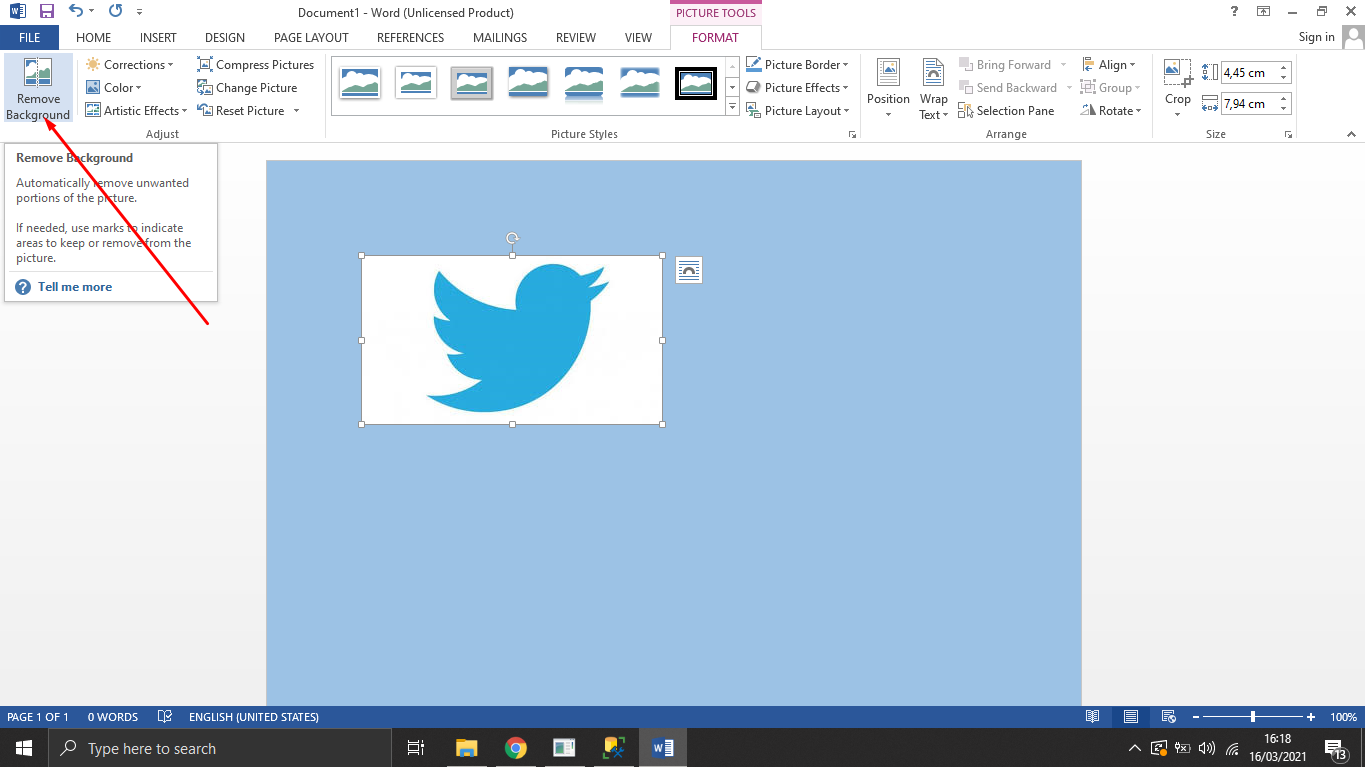The image size is (1365, 767).
Task: Switch to Web Layout view
Action: 1168,717
